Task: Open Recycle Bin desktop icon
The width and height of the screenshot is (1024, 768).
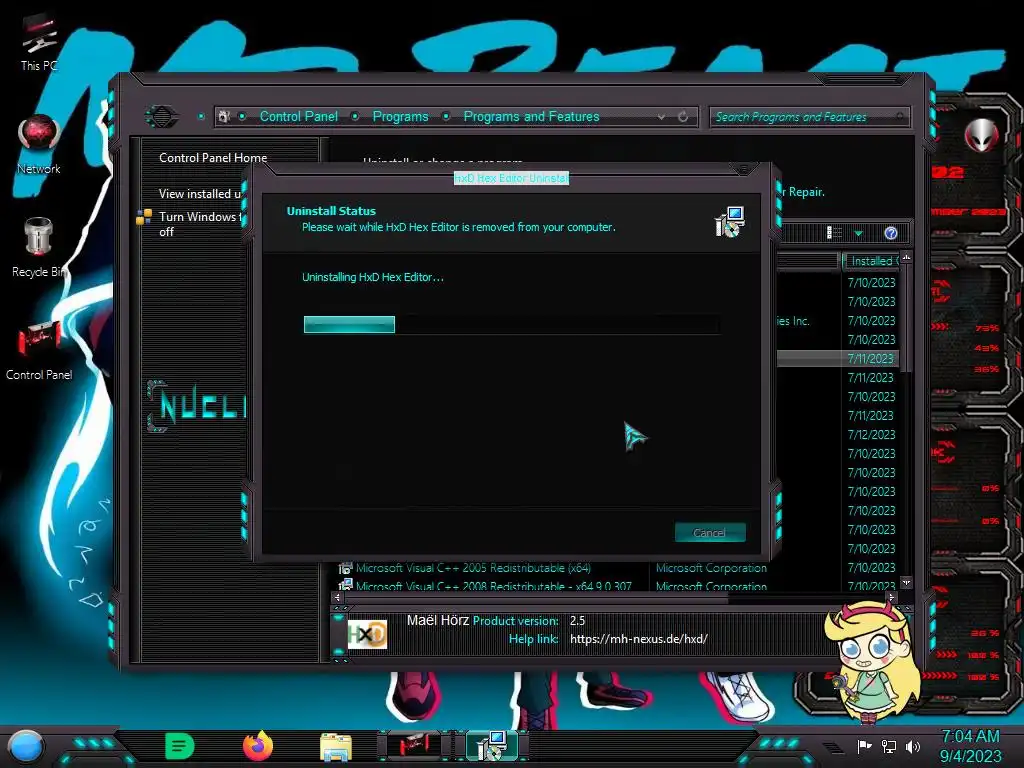Action: point(39,248)
